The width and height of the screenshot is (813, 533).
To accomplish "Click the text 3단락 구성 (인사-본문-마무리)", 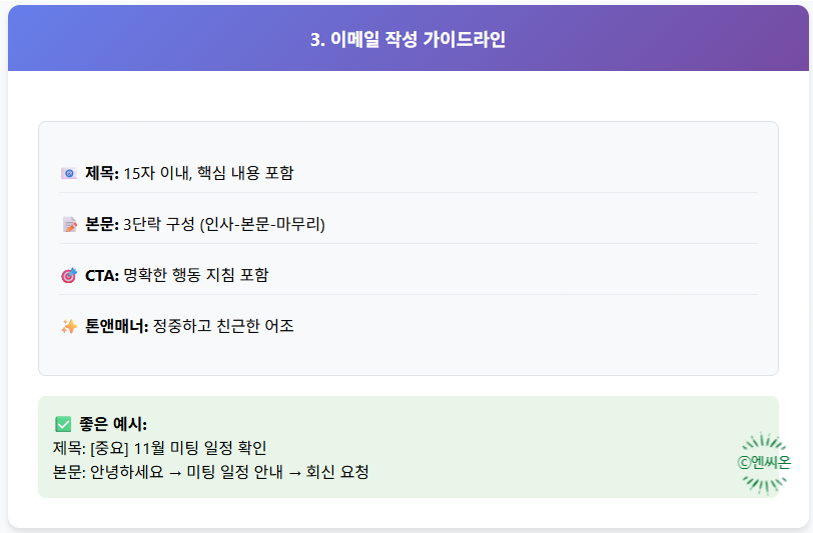I will point(224,225).
